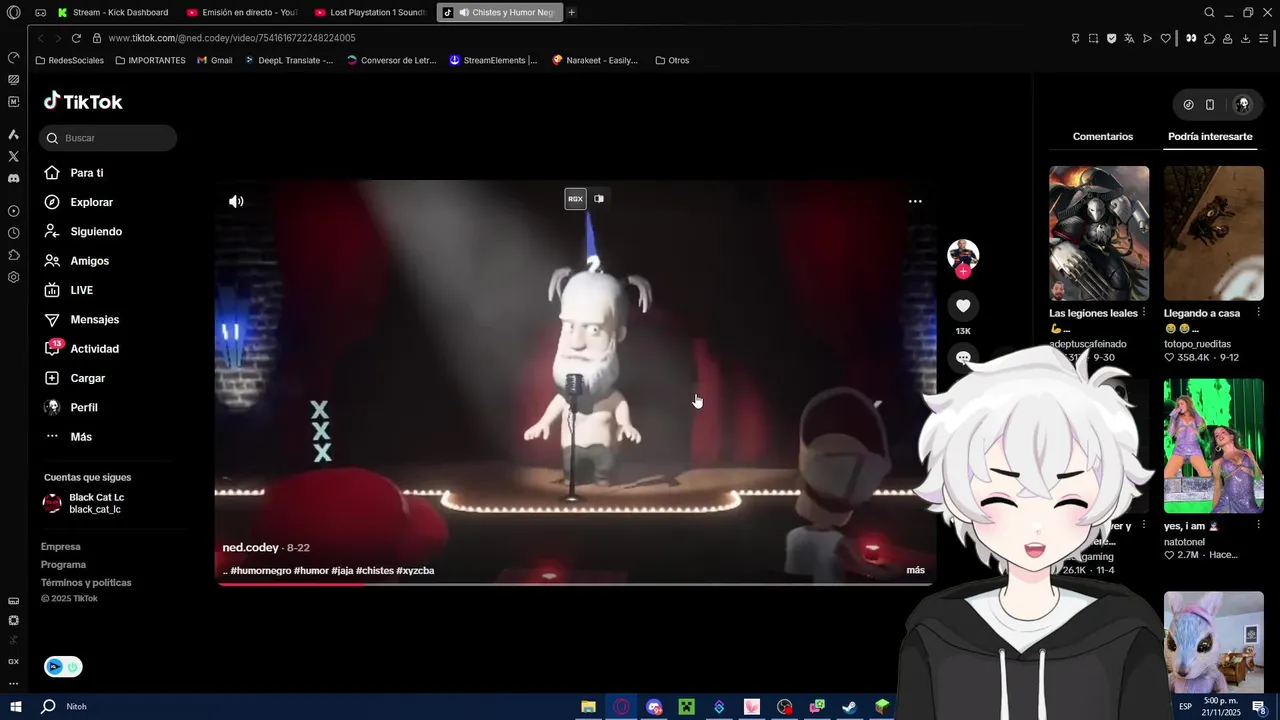Expand the Empresa footer section

point(61,547)
